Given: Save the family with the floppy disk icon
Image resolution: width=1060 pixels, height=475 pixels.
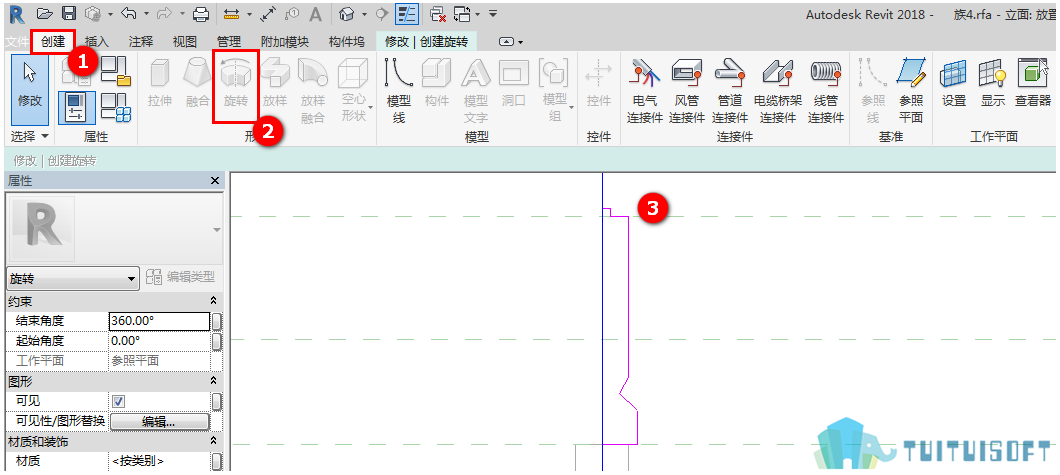Looking at the screenshot, I should (x=69, y=13).
